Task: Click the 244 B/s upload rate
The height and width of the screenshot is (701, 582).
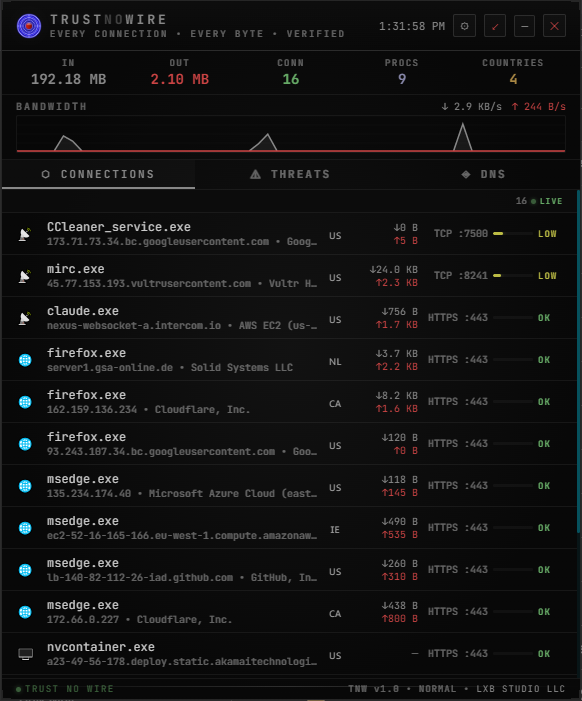Action: [539, 107]
